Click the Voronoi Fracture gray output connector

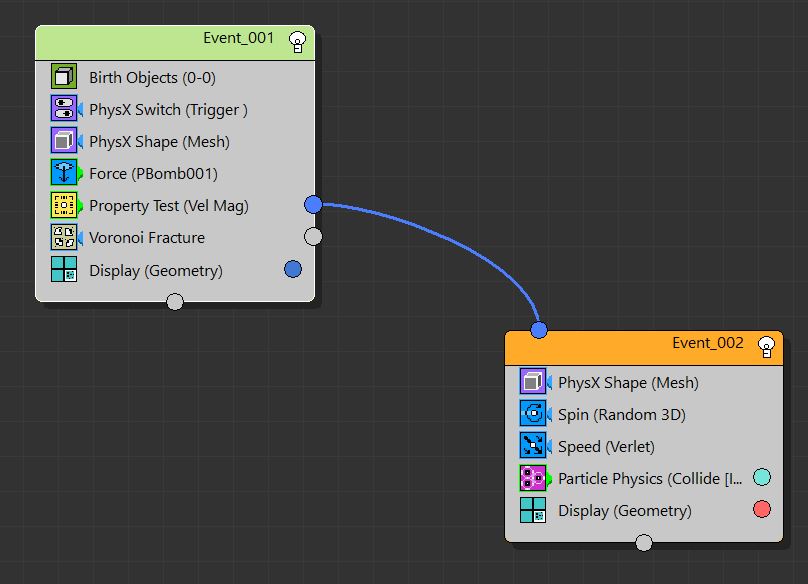click(x=313, y=237)
